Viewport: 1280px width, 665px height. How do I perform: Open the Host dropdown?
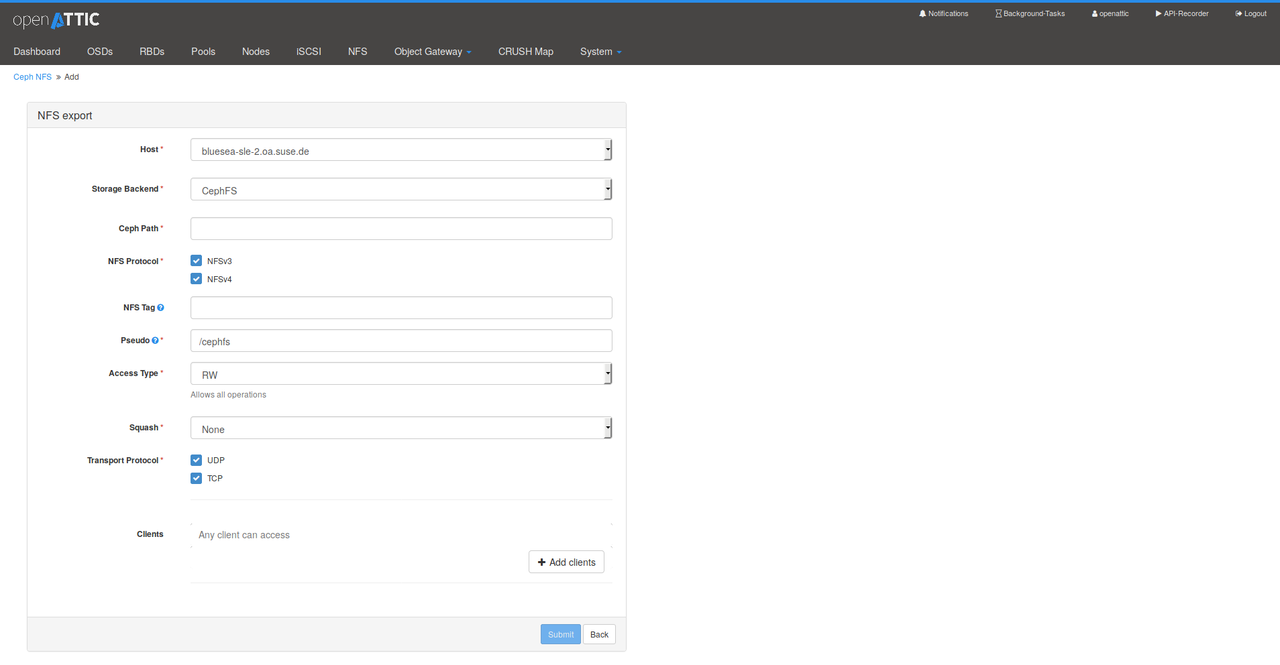point(400,150)
